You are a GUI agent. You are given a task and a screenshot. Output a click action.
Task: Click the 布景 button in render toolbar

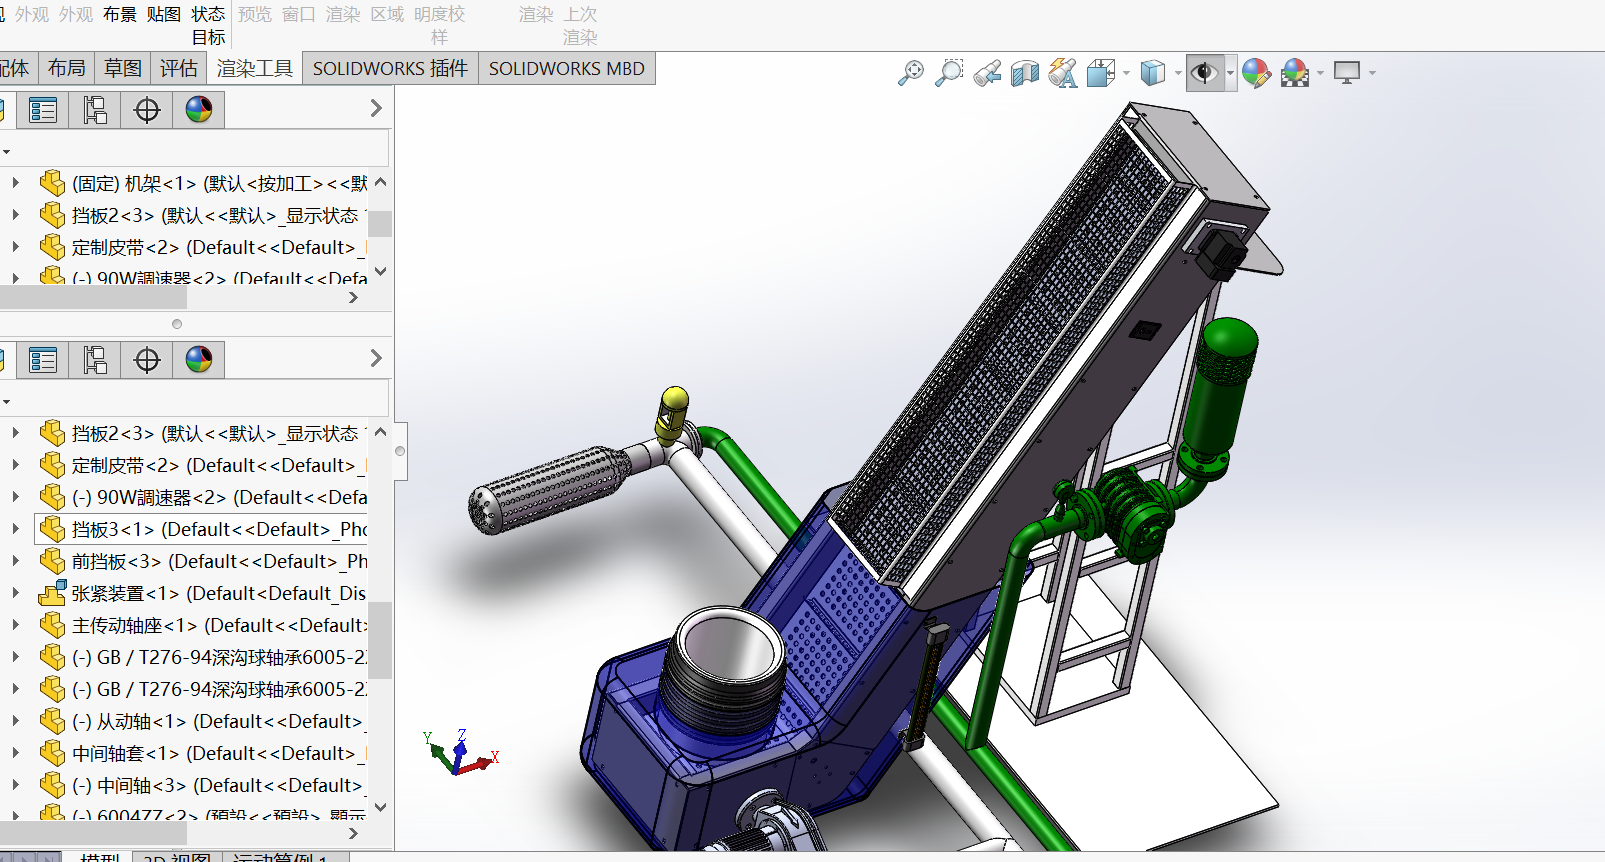pyautogui.click(x=120, y=14)
